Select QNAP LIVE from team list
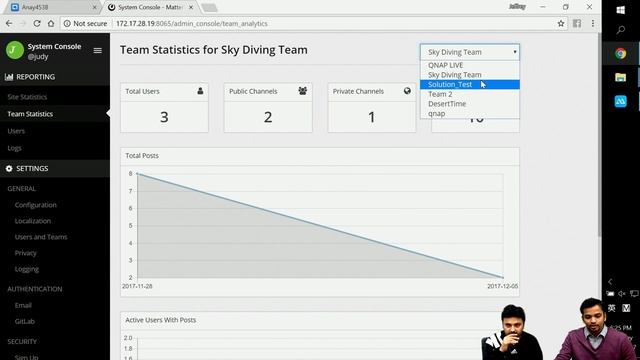 pyautogui.click(x=470, y=65)
